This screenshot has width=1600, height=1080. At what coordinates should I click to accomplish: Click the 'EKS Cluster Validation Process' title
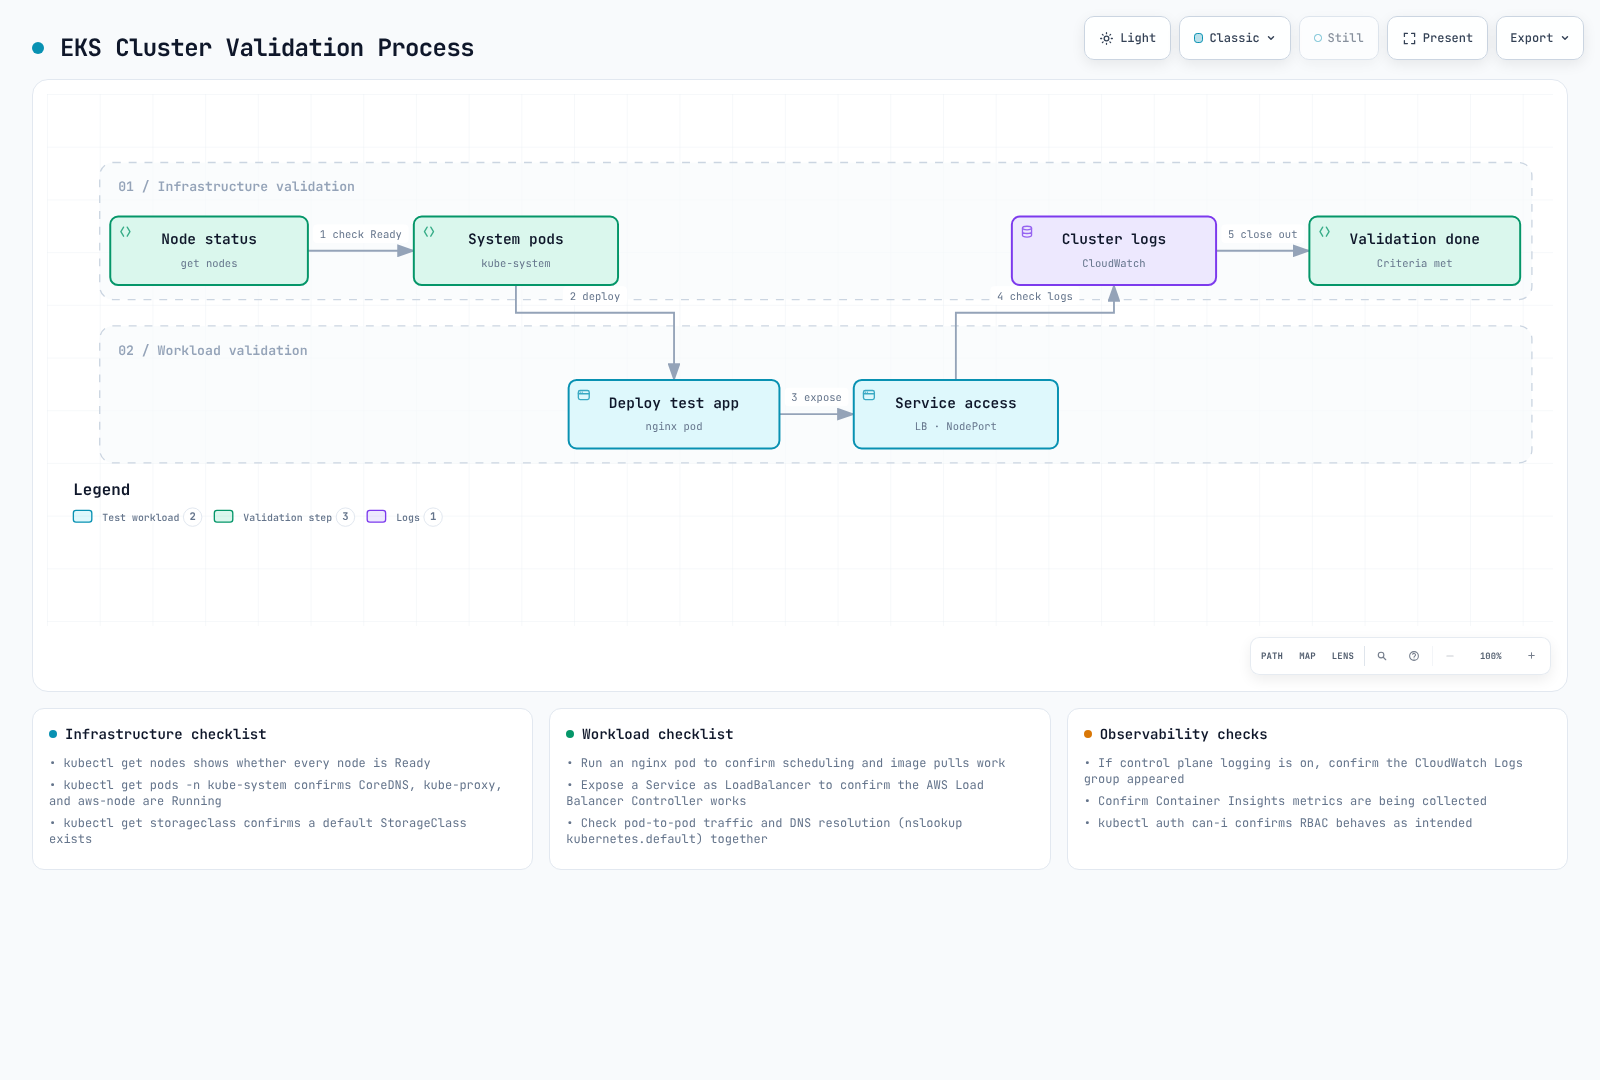coord(267,48)
